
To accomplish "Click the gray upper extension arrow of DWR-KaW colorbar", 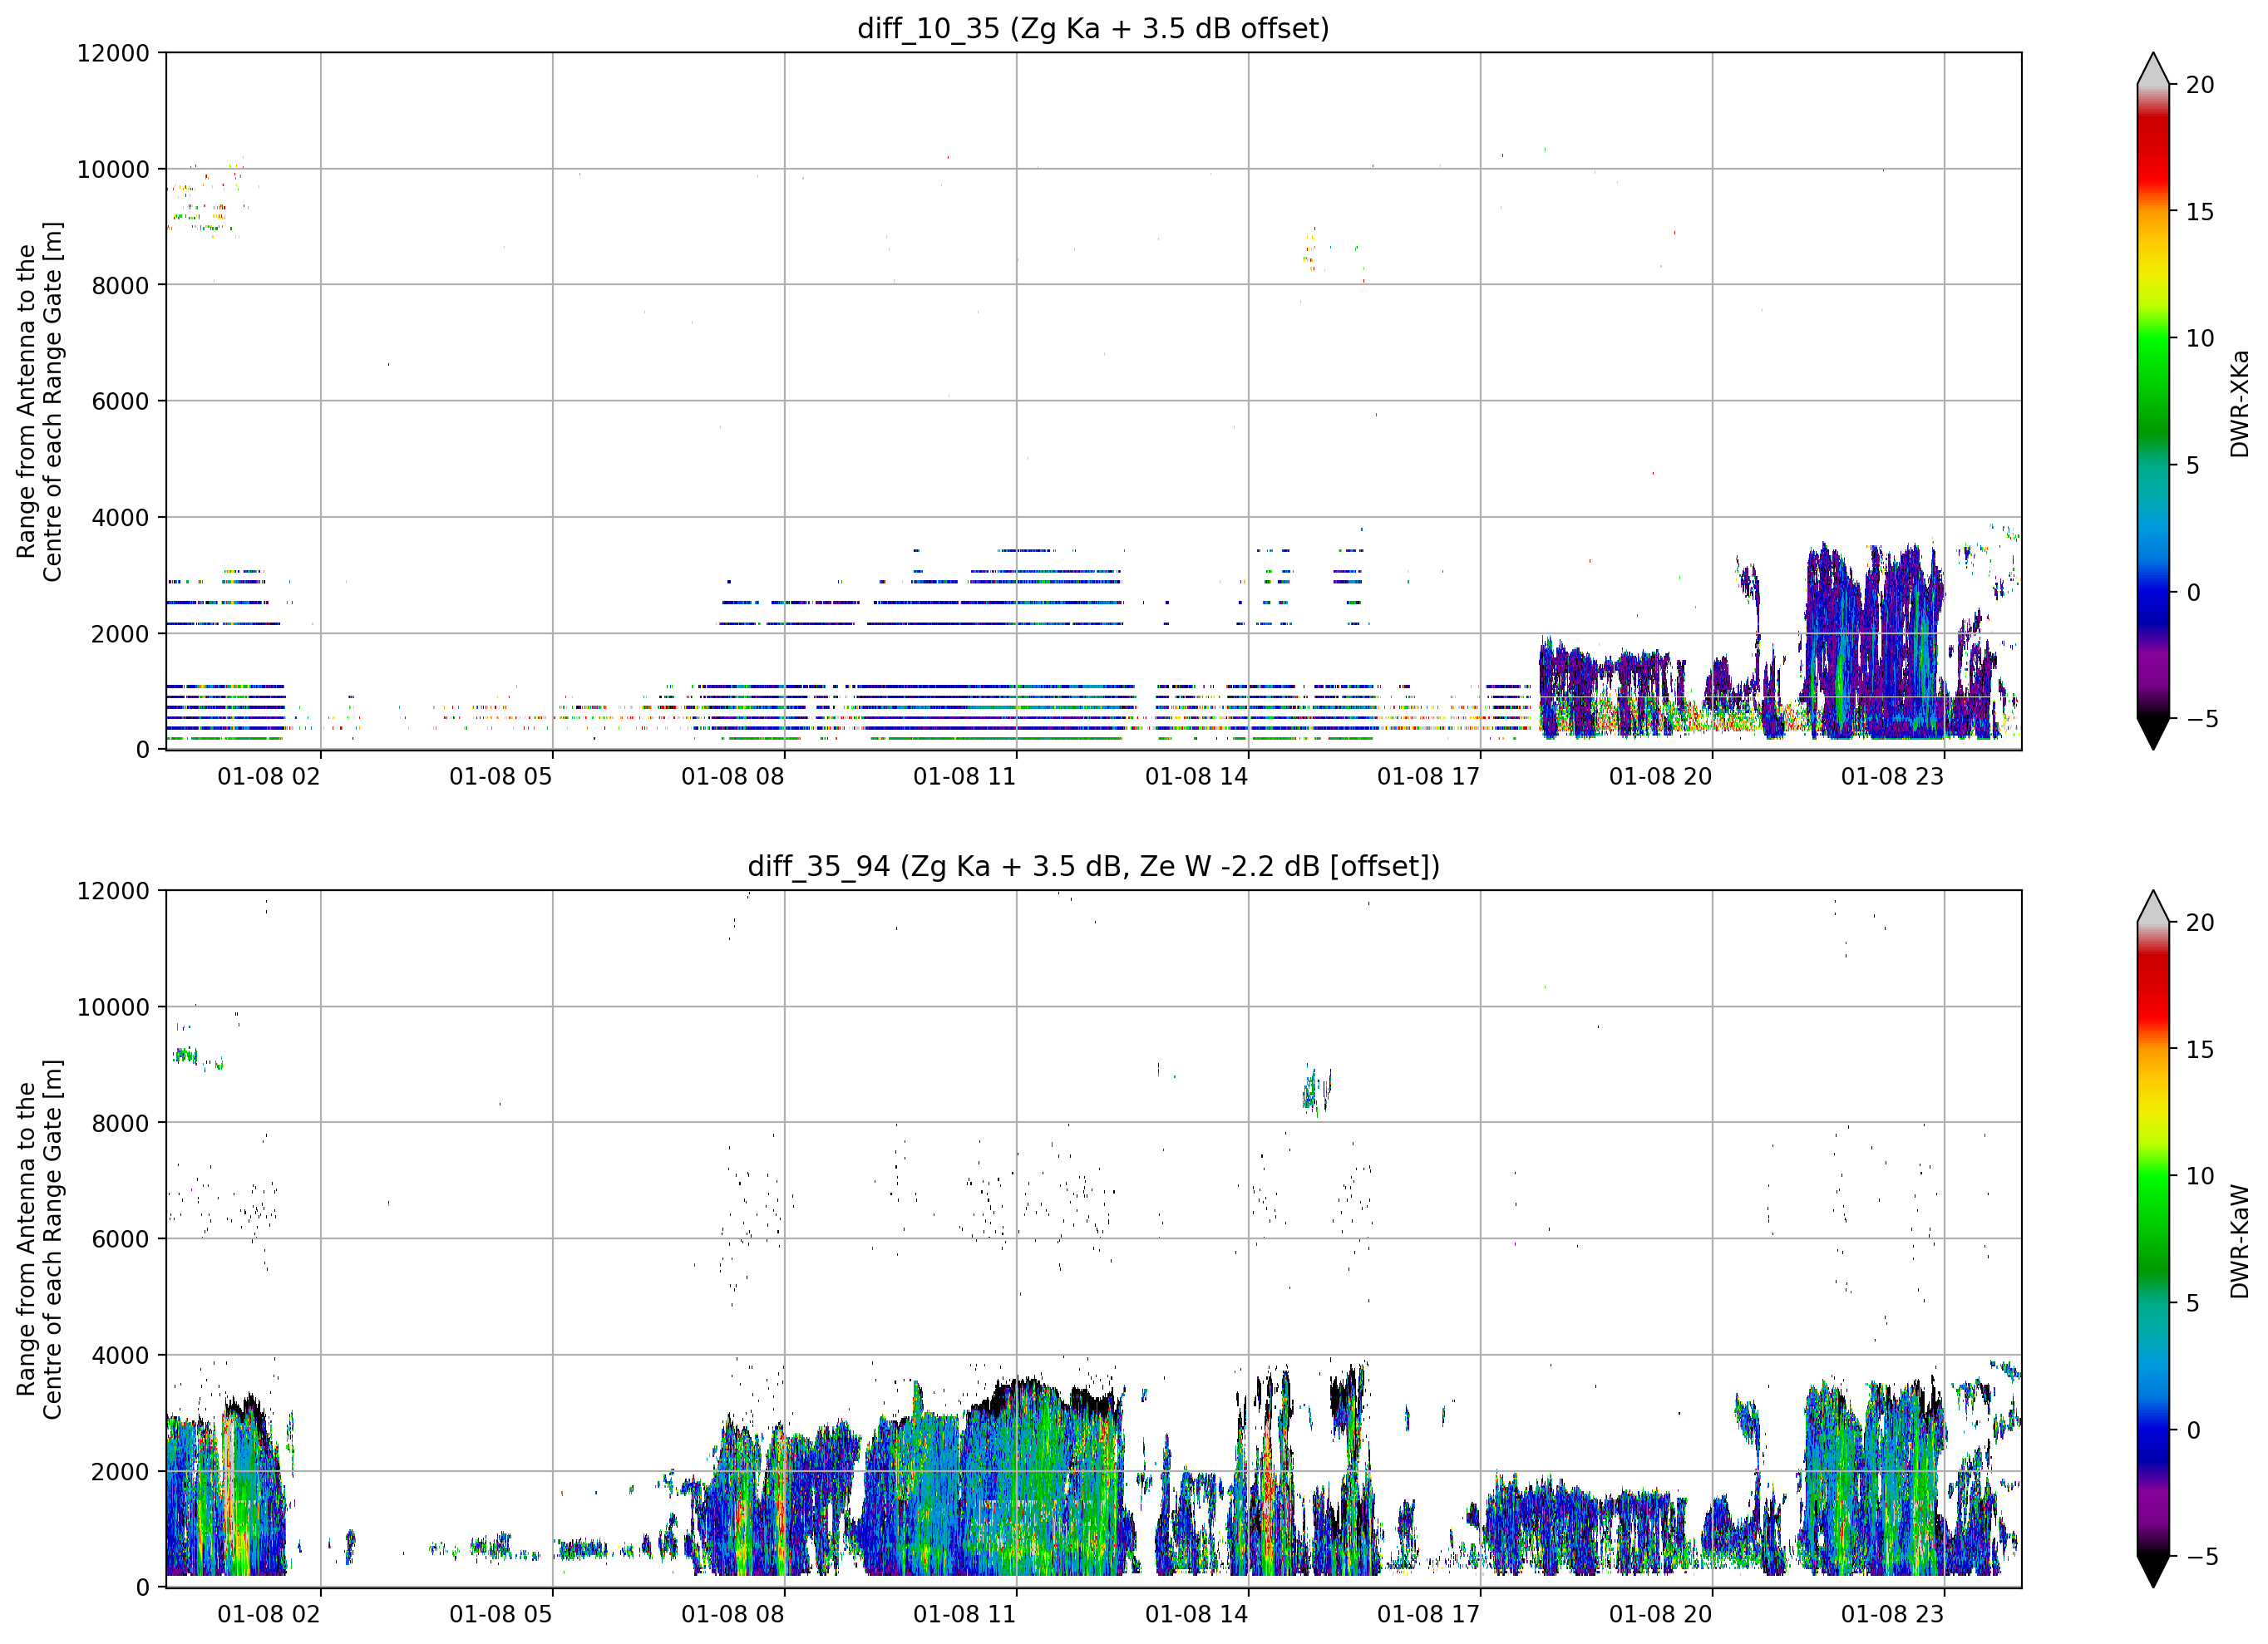I will [x=2153, y=908].
